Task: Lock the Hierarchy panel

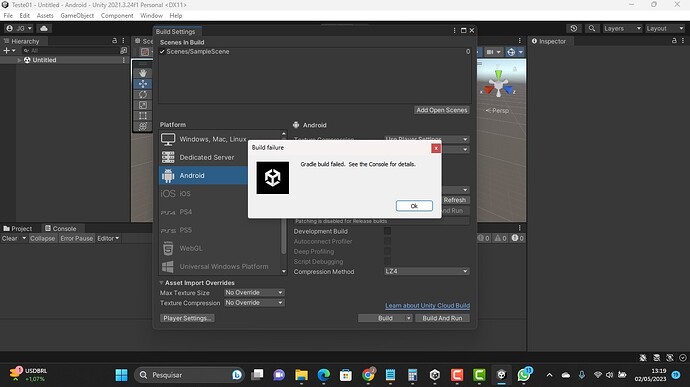Action: coord(114,41)
